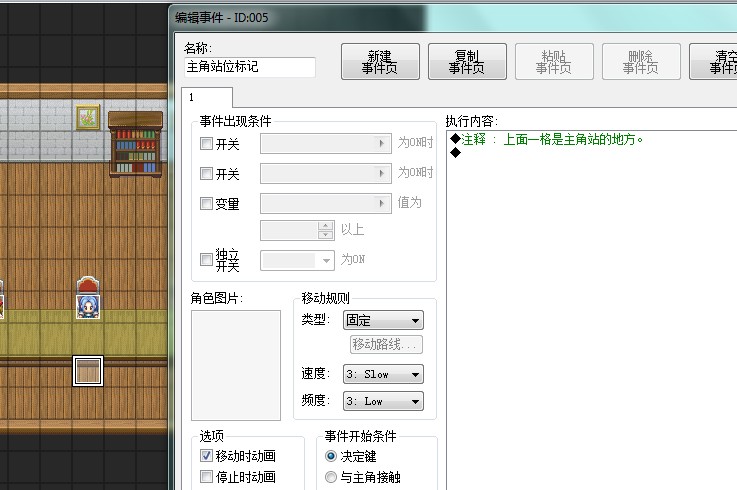Click the 新建事件页 button
Screen dimensions: 737x490
coord(380,62)
